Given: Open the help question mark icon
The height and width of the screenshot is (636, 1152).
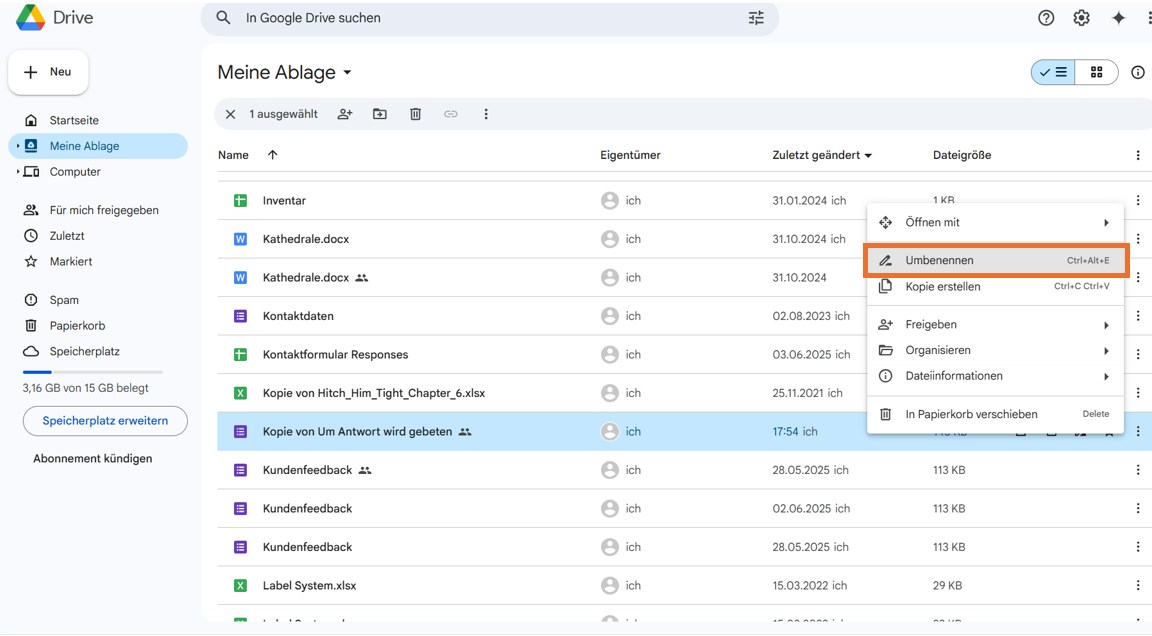Looking at the screenshot, I should 1046,18.
